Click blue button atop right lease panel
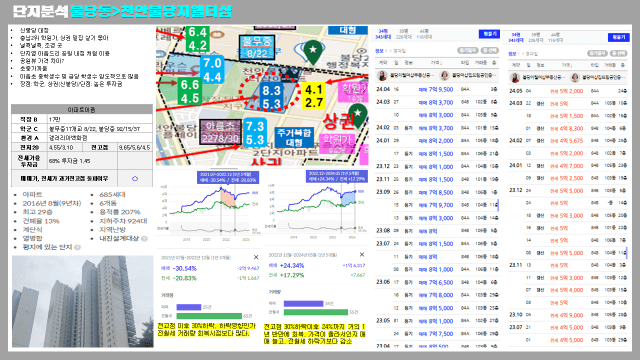The height and width of the screenshot is (360, 640). click(x=618, y=37)
